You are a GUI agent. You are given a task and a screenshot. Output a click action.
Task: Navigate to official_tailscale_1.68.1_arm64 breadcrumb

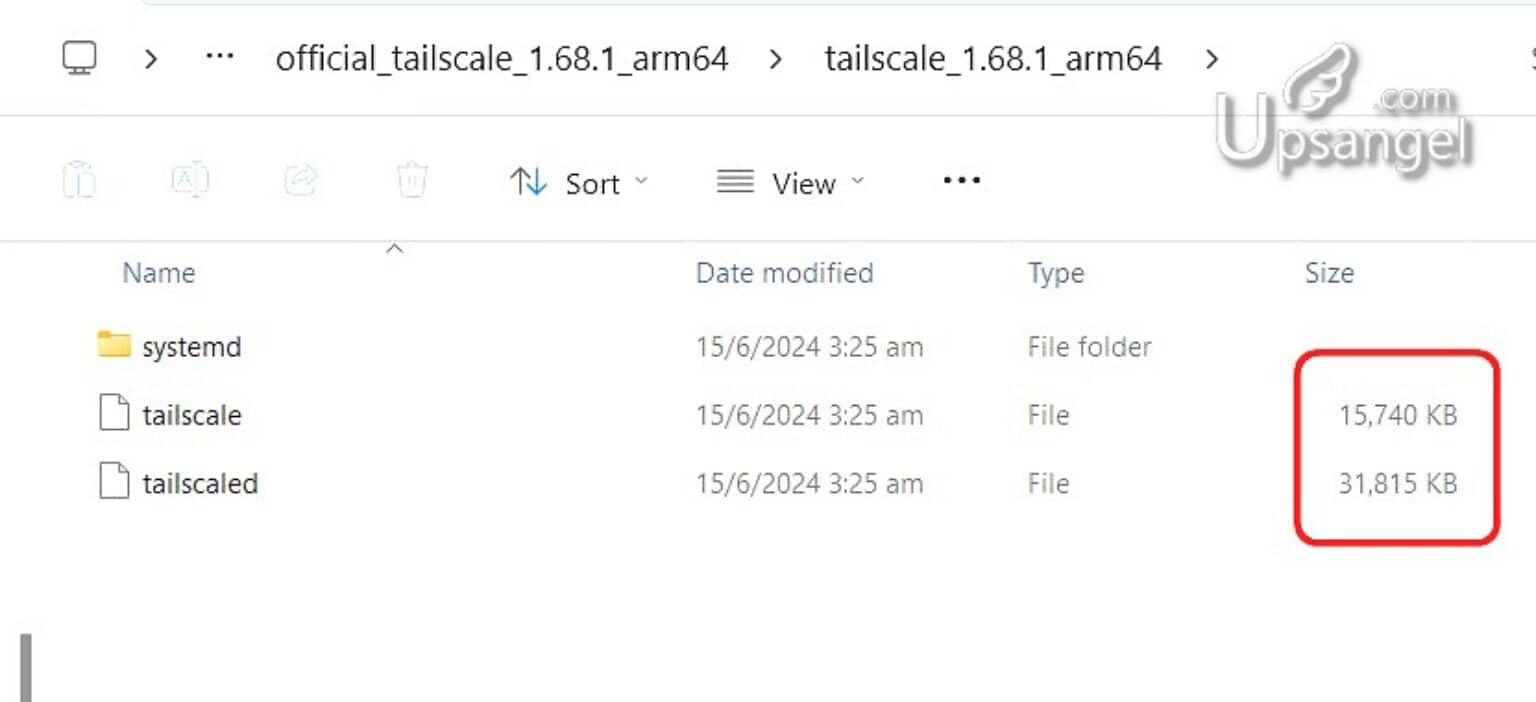point(502,59)
